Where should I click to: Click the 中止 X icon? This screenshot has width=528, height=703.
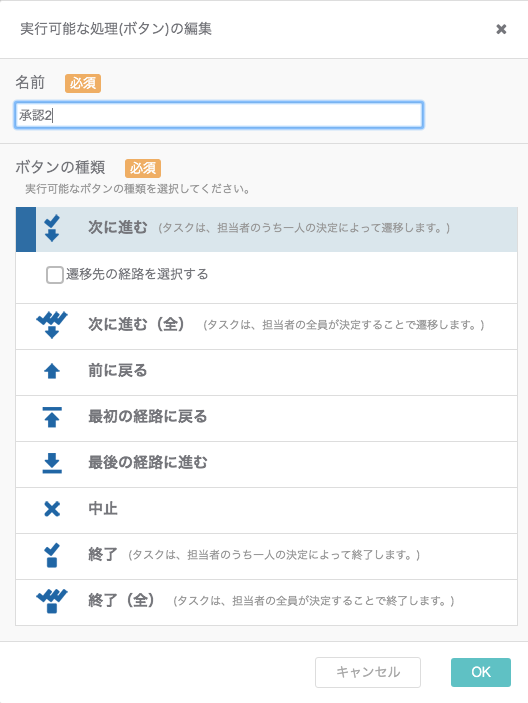[x=52, y=509]
